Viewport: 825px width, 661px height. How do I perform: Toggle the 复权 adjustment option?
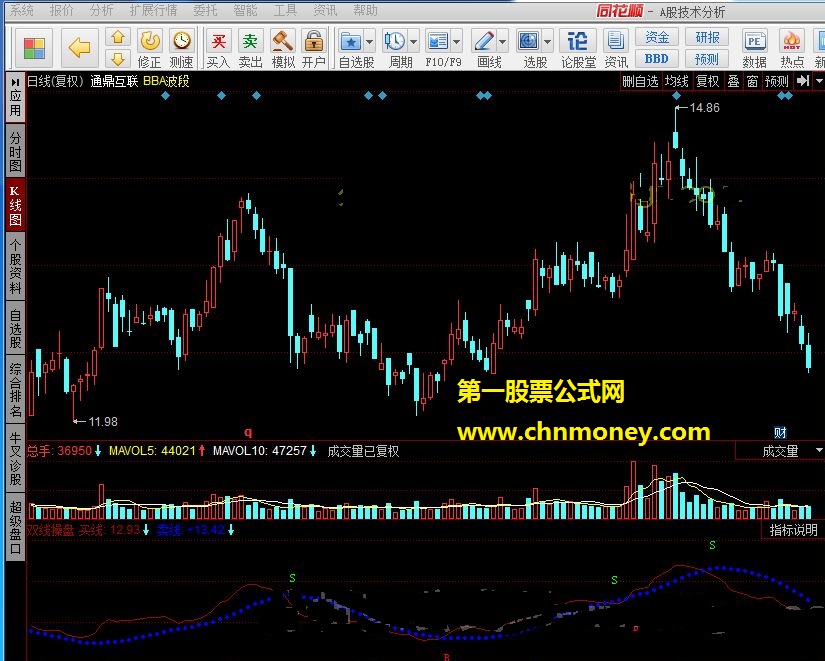(707, 81)
